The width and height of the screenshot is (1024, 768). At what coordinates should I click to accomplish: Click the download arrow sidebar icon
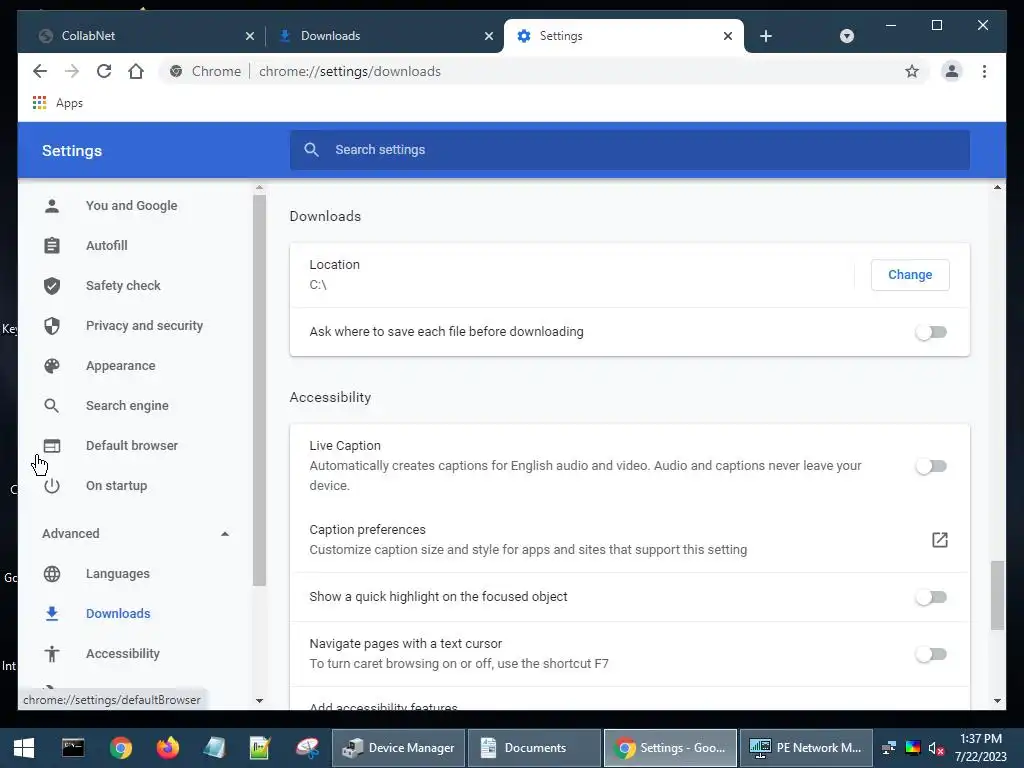[x=52, y=613]
